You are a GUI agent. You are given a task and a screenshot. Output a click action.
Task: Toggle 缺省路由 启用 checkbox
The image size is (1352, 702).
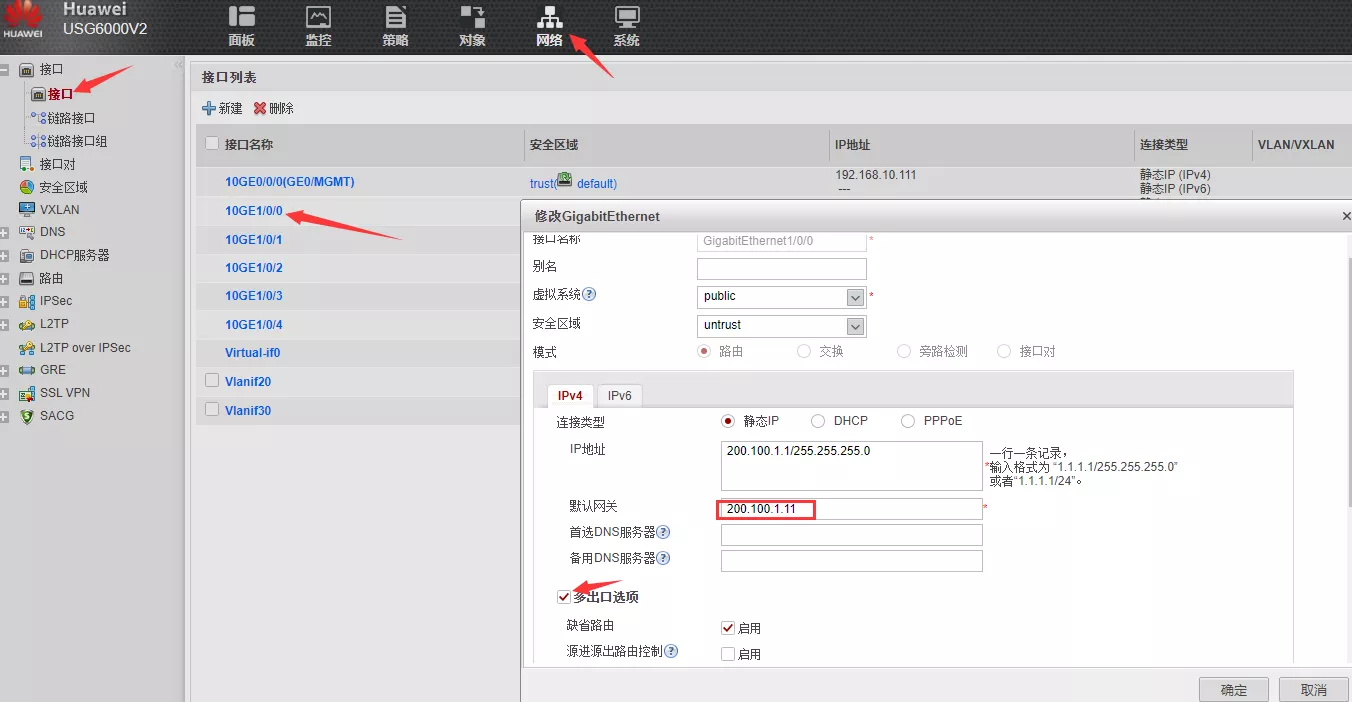(x=728, y=628)
